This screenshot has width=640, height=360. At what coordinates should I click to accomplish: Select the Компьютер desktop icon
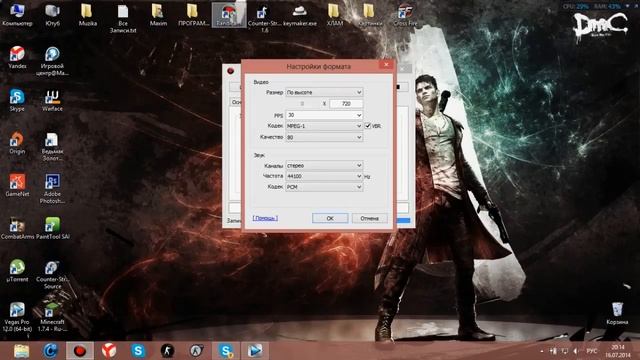point(17,15)
